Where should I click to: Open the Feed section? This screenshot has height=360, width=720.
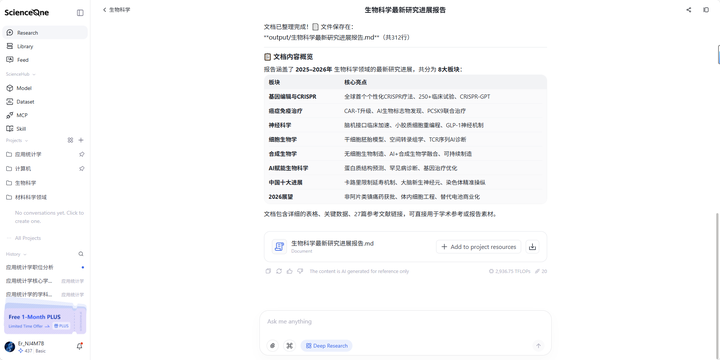(45, 60)
